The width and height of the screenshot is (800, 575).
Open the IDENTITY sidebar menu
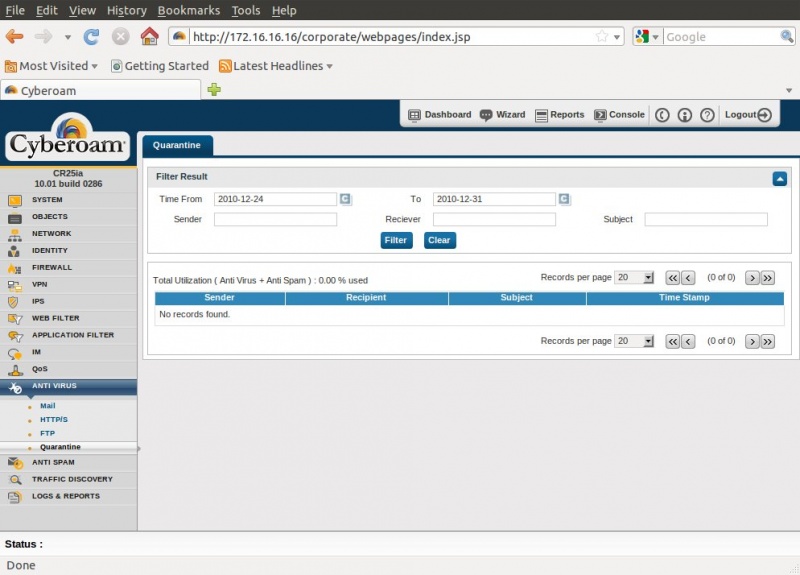[68, 251]
